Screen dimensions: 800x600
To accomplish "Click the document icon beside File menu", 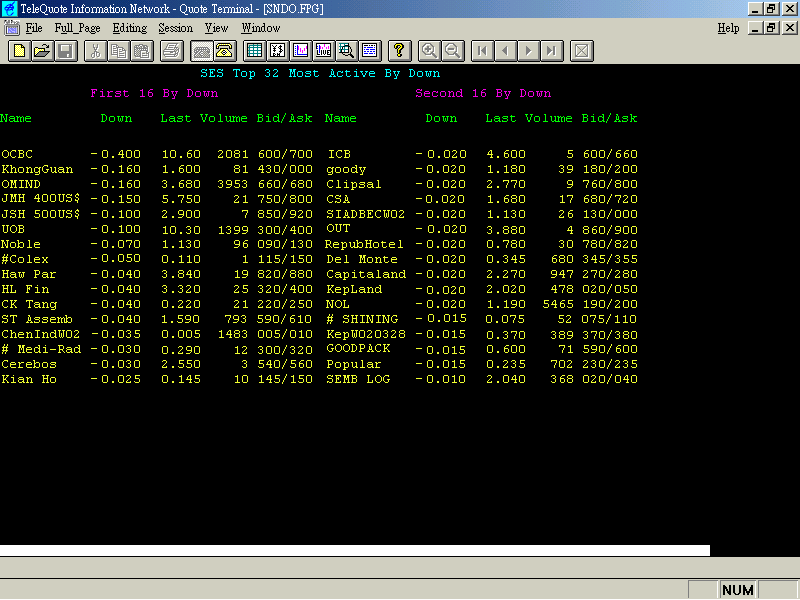I will 11,28.
